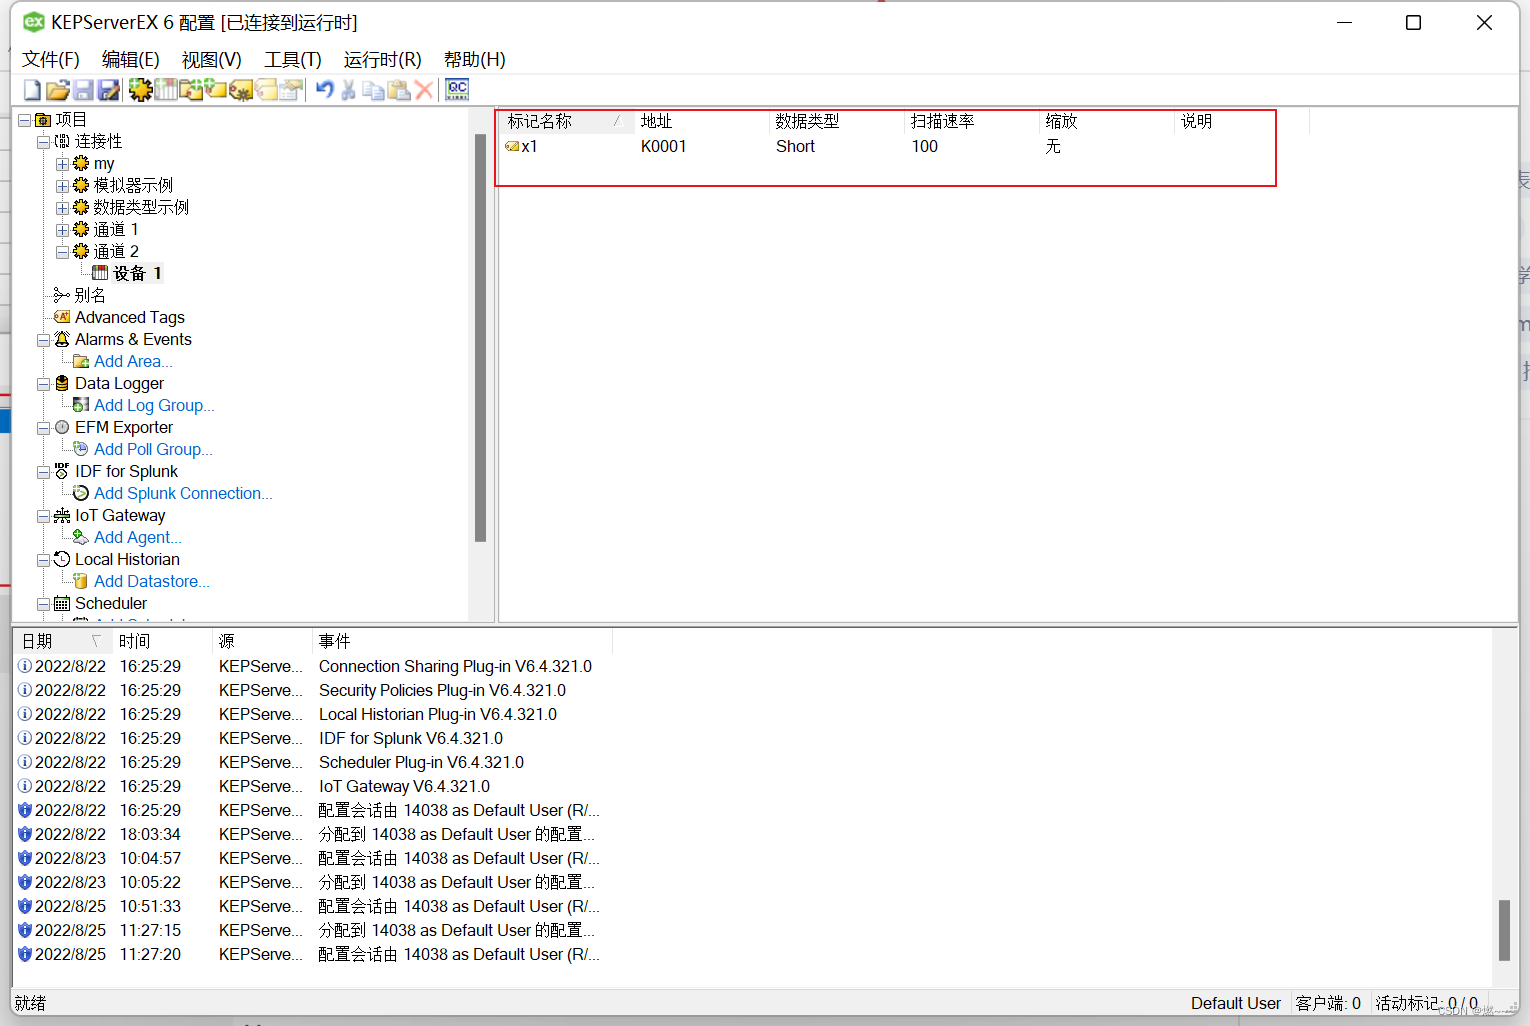The height and width of the screenshot is (1026, 1530).
Task: Click the Add Area... link
Action: pyautogui.click(x=133, y=361)
